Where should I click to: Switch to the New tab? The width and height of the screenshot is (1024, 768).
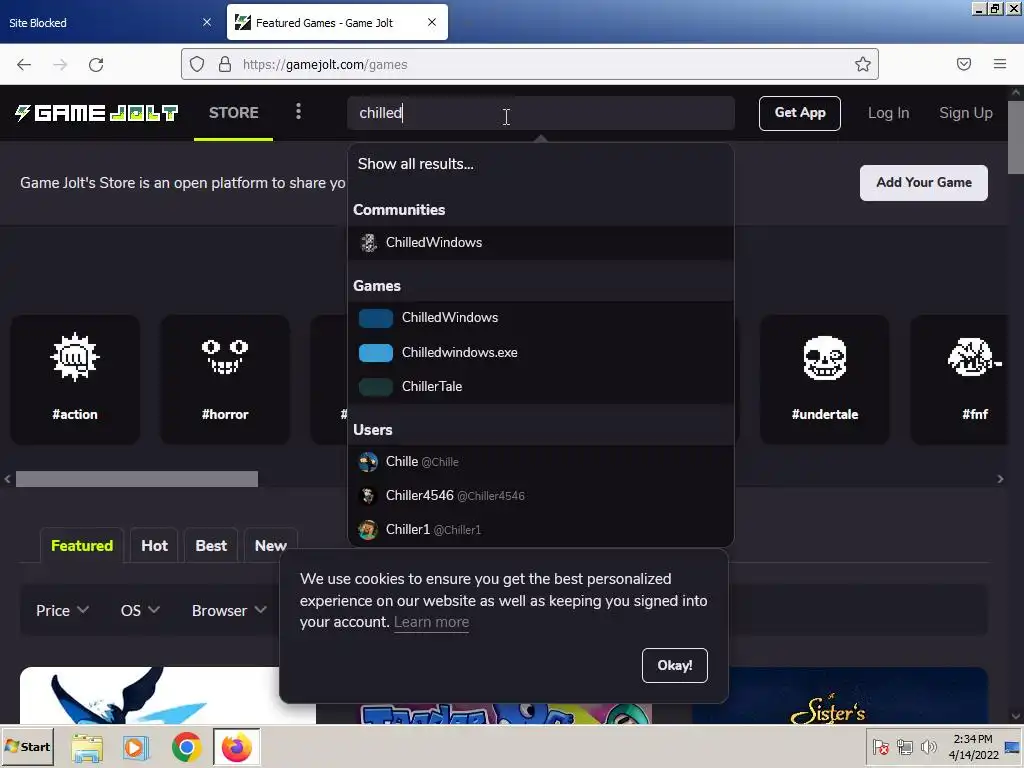[x=270, y=545]
